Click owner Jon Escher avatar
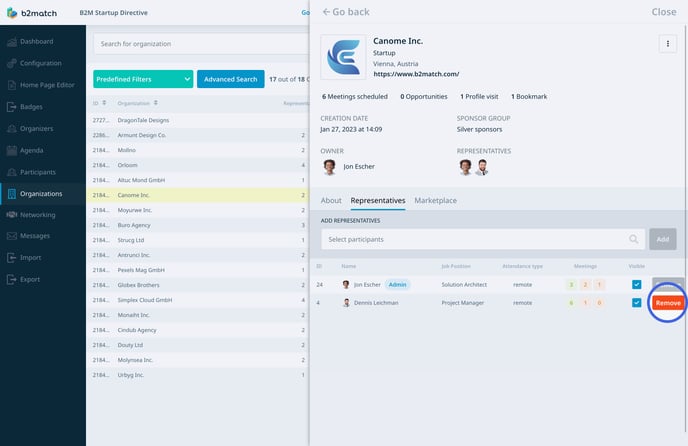The width and height of the screenshot is (688, 446). (330, 167)
